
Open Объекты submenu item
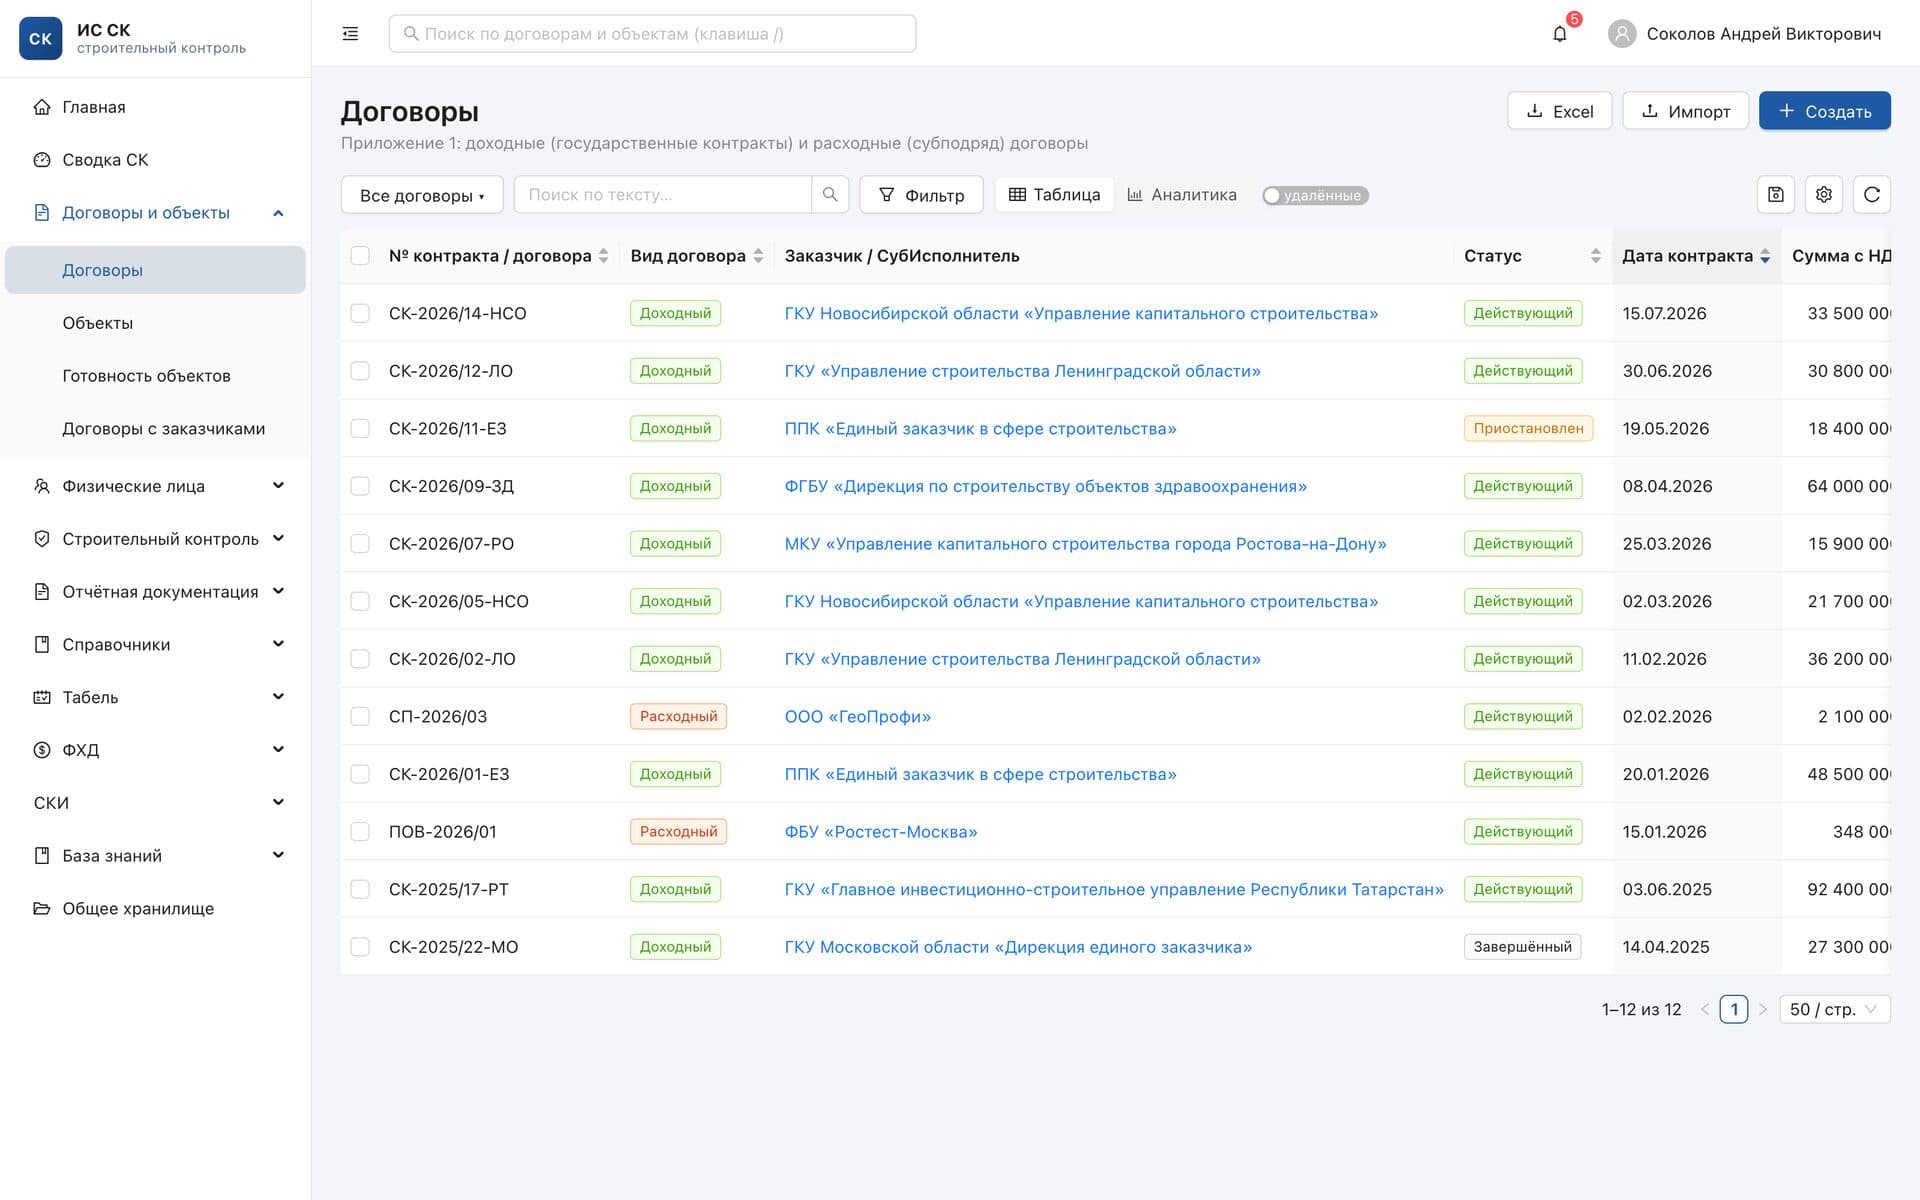point(155,323)
